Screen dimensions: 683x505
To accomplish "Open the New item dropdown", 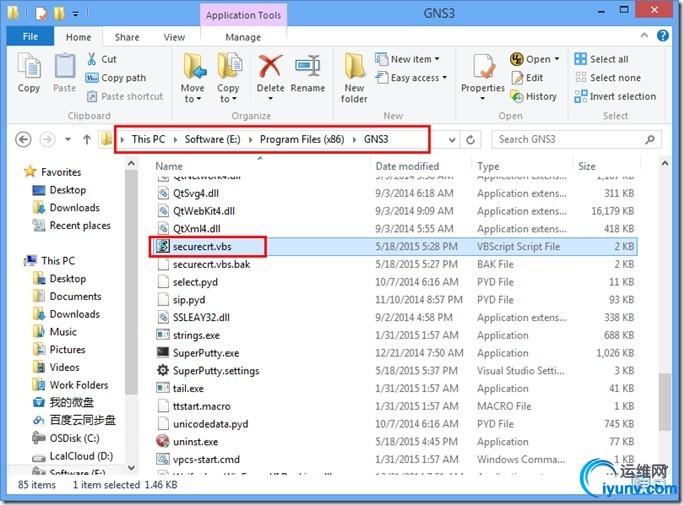I will pyautogui.click(x=407, y=59).
